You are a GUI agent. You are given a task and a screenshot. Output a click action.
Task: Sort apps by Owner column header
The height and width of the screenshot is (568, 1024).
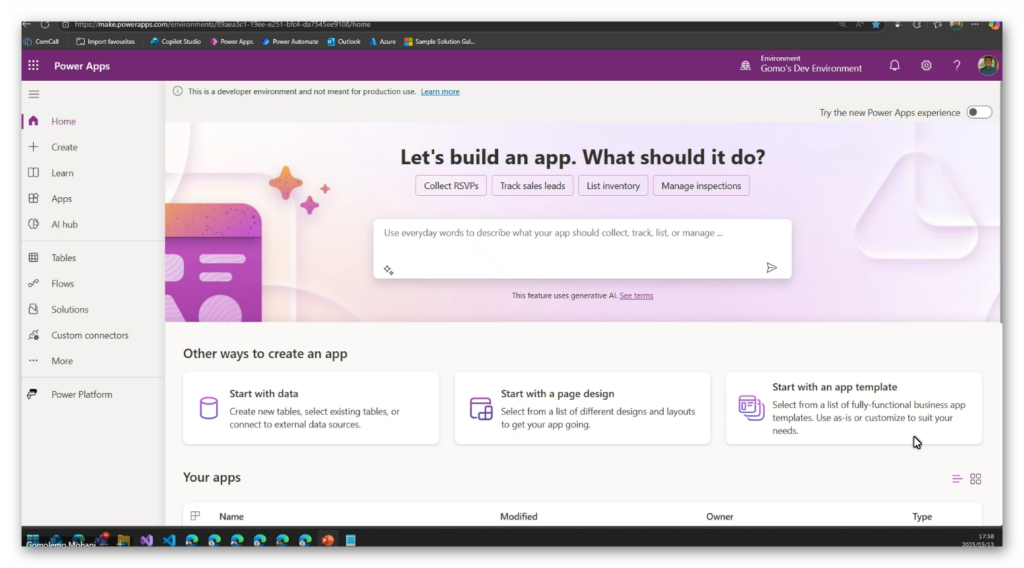point(719,516)
